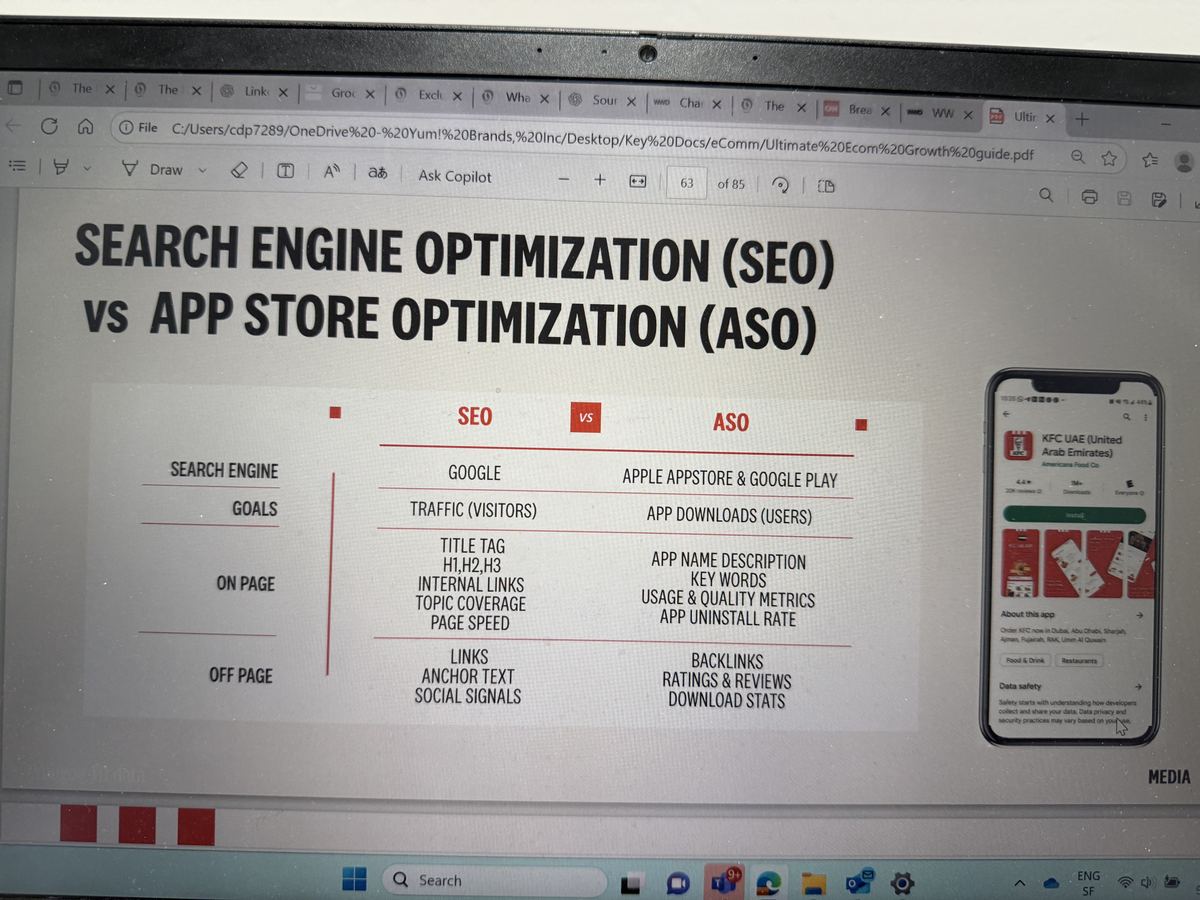Open the Wi-Fi network tray icon
1200x900 pixels.
pyautogui.click(x=1125, y=883)
